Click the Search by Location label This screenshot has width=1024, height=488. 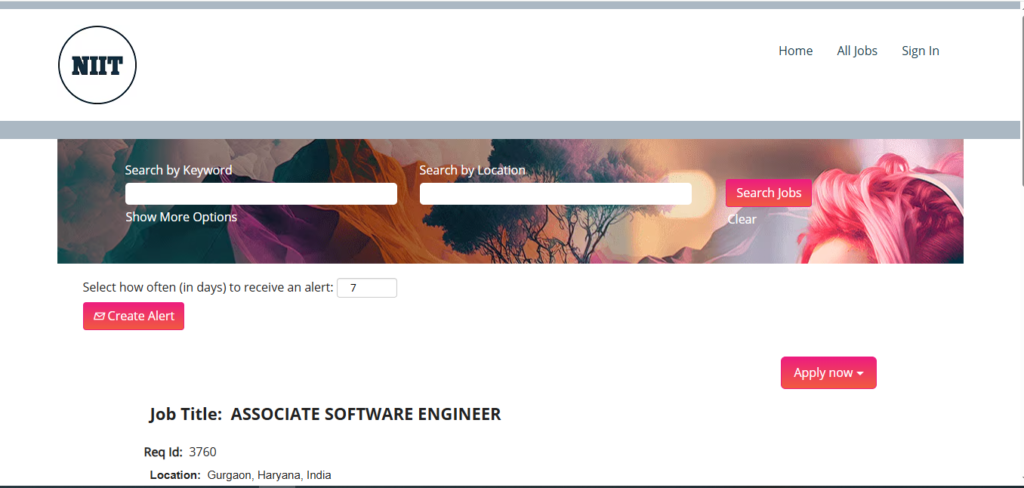[x=472, y=171]
